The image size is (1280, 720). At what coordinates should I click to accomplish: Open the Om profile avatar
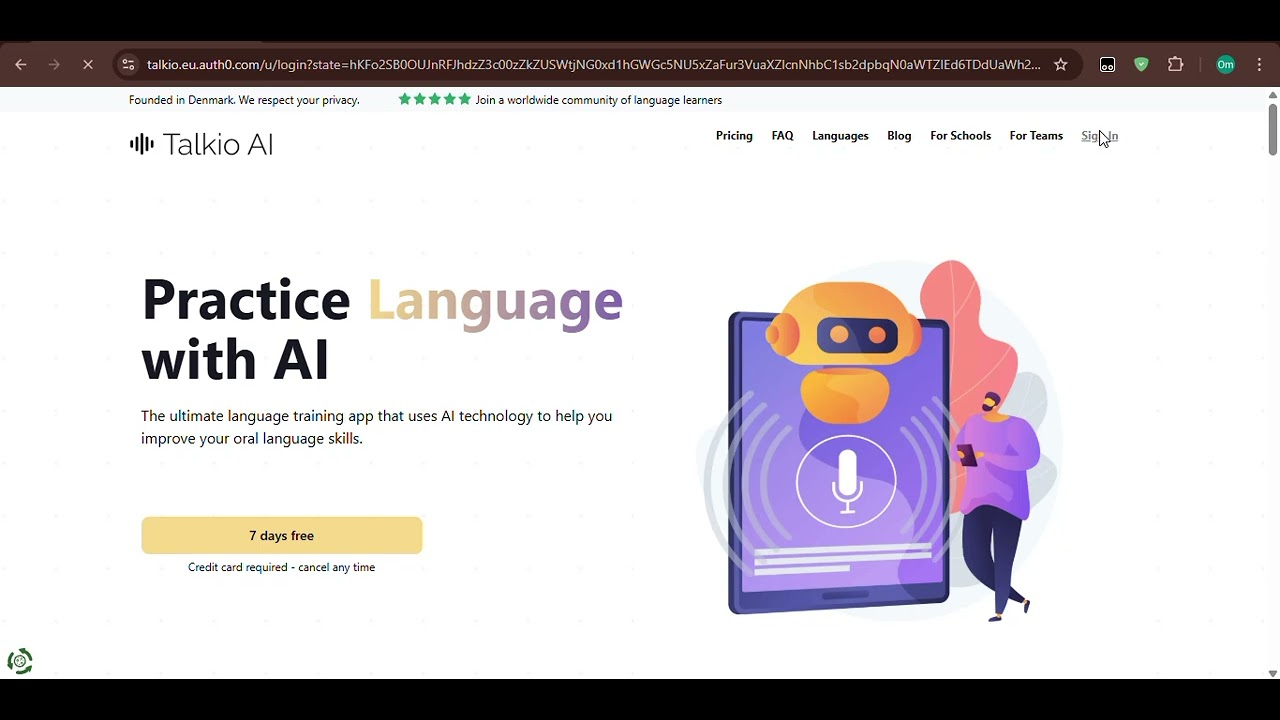(1226, 65)
